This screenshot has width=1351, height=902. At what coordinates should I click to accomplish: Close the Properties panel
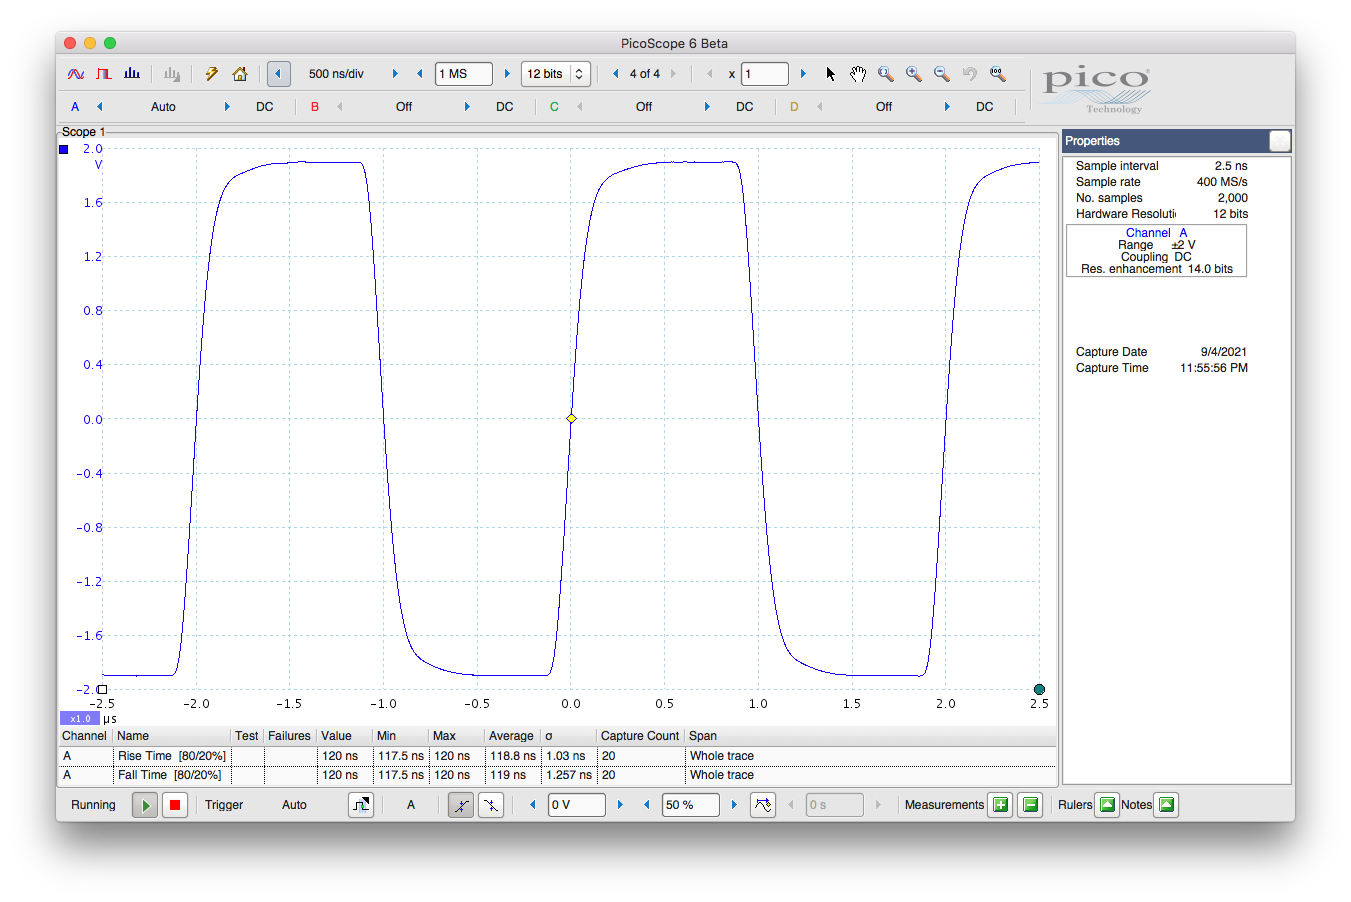(x=1280, y=141)
